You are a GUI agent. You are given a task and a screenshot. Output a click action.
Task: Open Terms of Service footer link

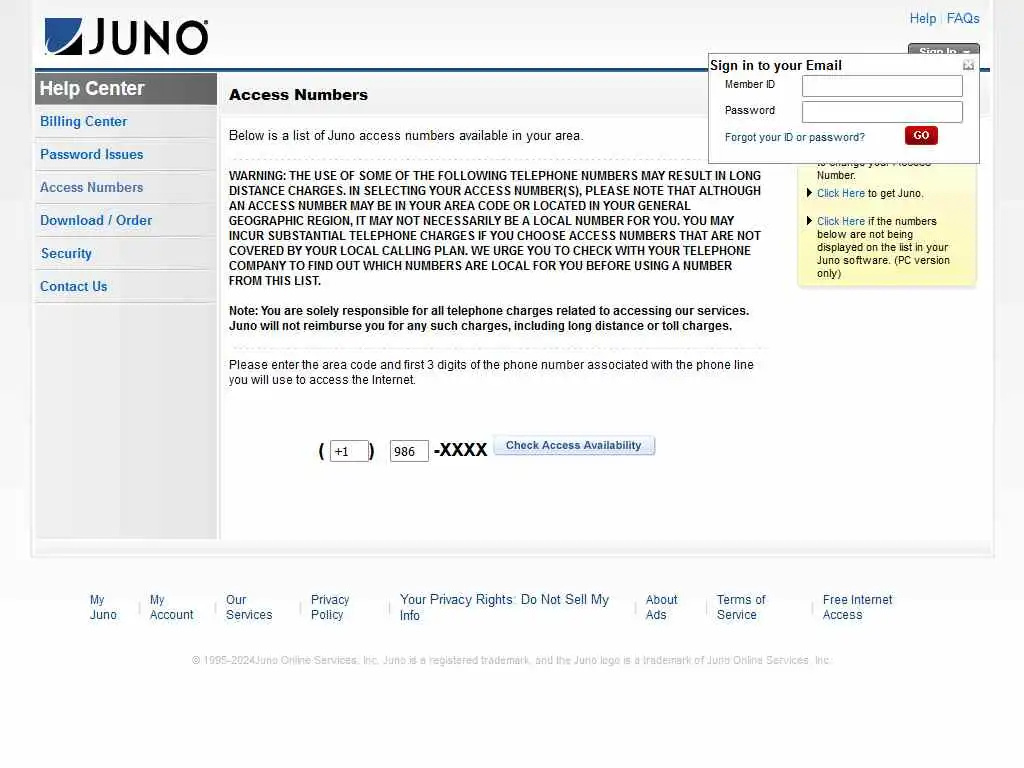click(741, 607)
